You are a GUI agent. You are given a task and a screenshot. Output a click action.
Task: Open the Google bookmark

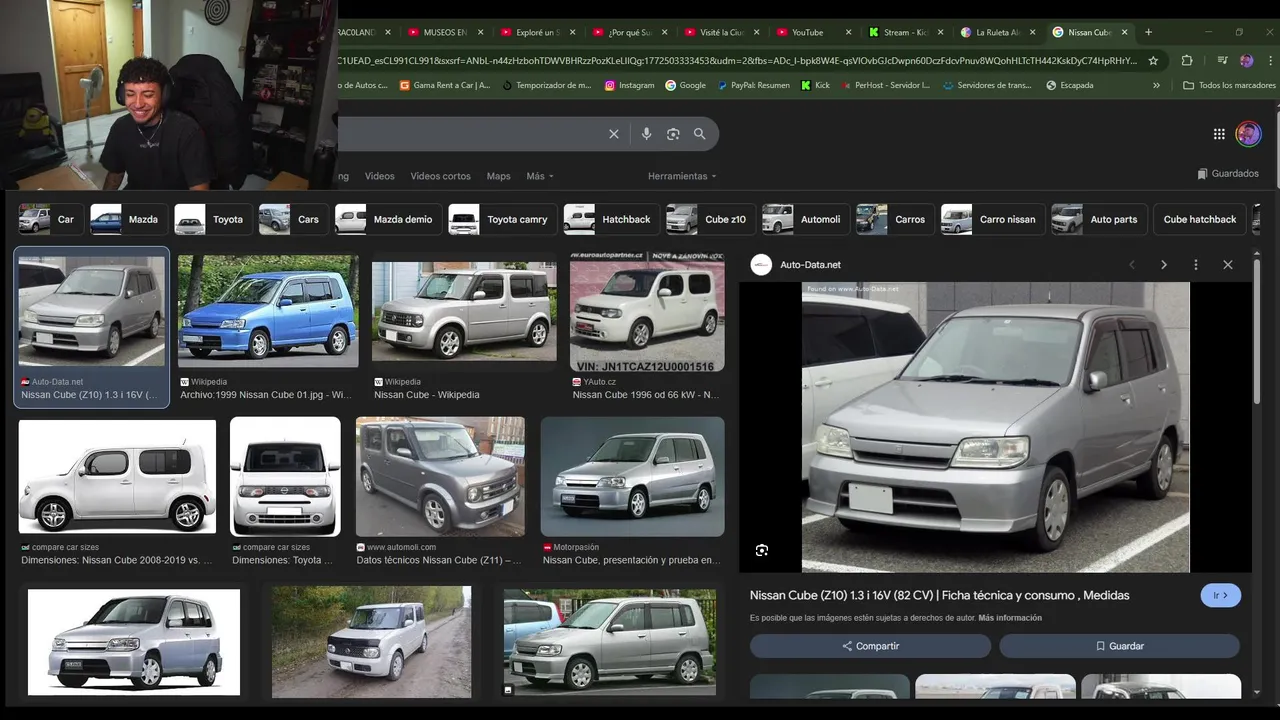[x=685, y=85]
